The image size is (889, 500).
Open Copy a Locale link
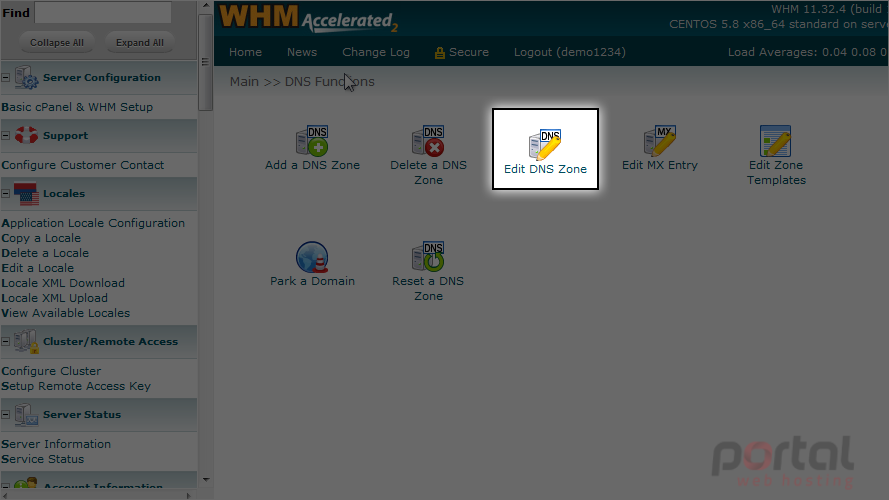[41, 238]
